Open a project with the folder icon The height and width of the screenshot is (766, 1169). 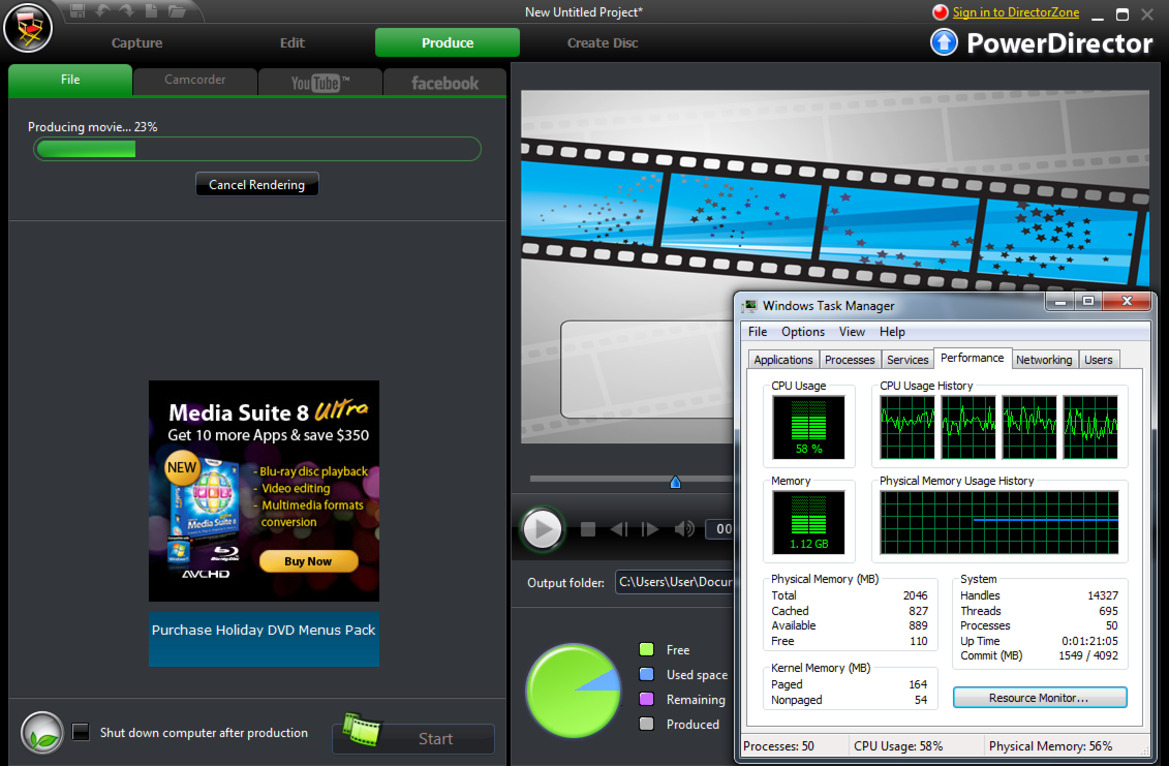177,10
